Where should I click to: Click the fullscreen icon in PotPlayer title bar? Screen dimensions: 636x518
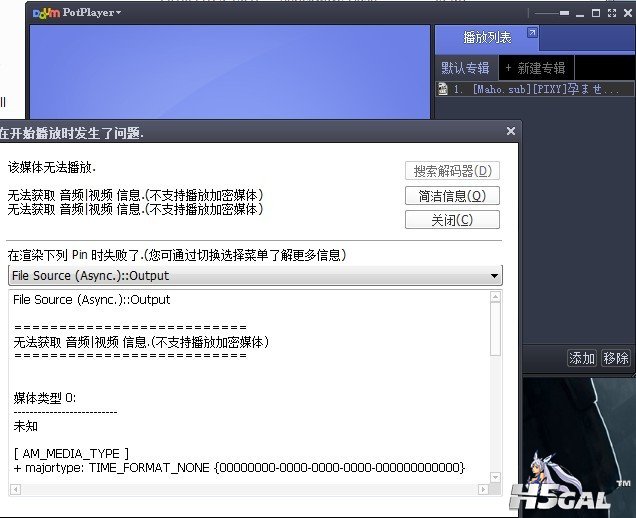point(611,13)
